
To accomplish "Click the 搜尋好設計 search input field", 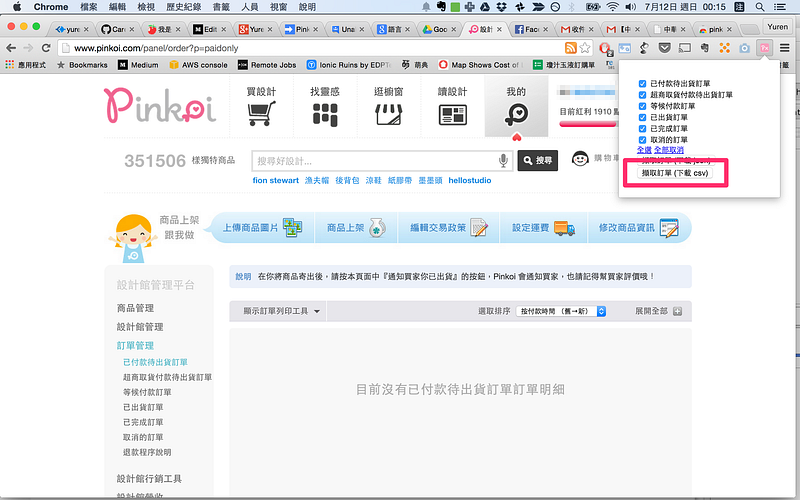I will click(x=375, y=160).
